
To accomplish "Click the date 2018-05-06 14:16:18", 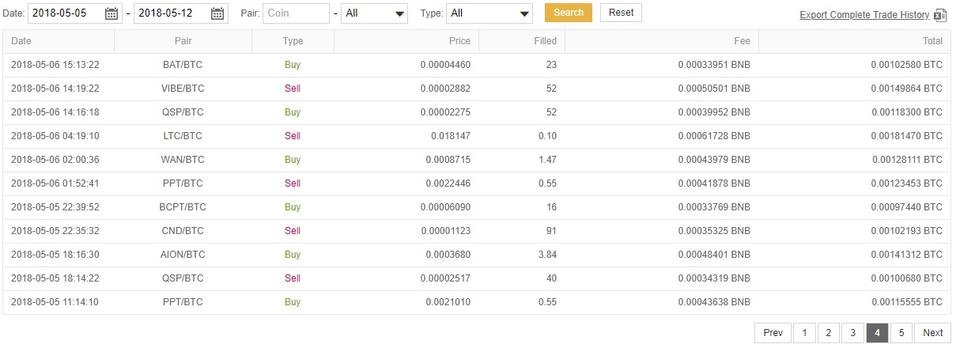I will [x=55, y=113].
